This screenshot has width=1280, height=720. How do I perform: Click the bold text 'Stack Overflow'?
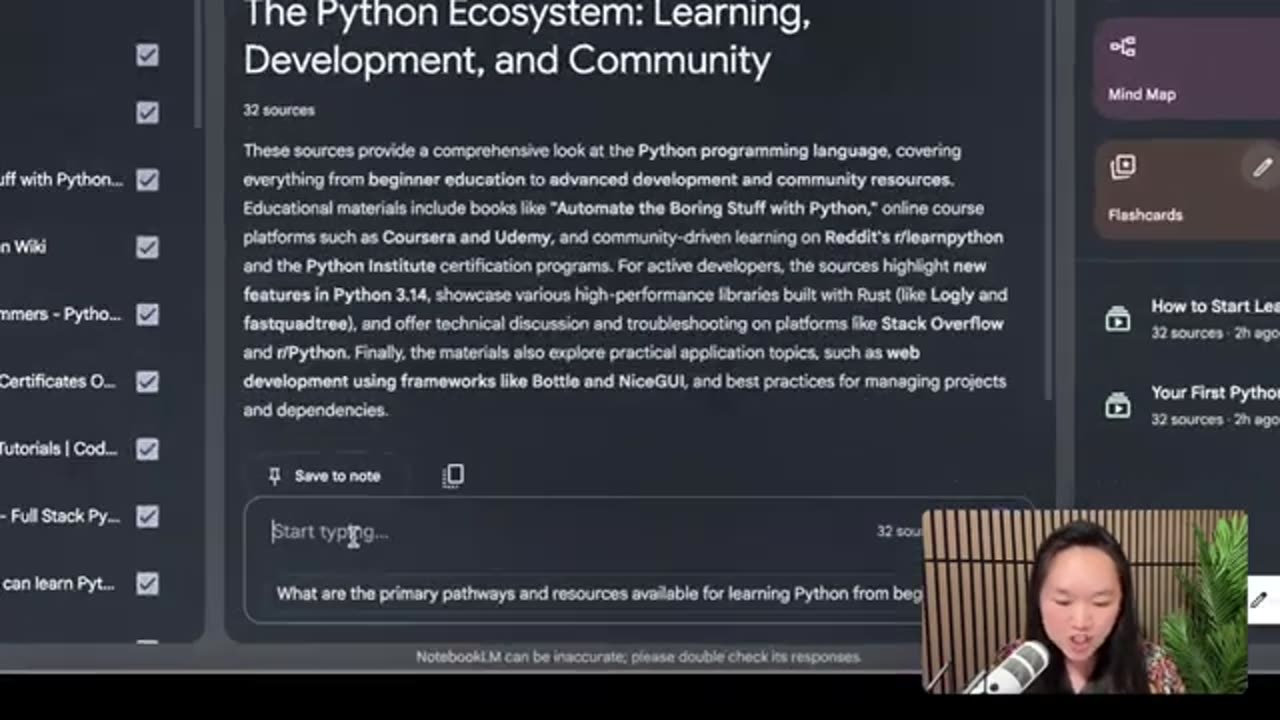(x=942, y=323)
